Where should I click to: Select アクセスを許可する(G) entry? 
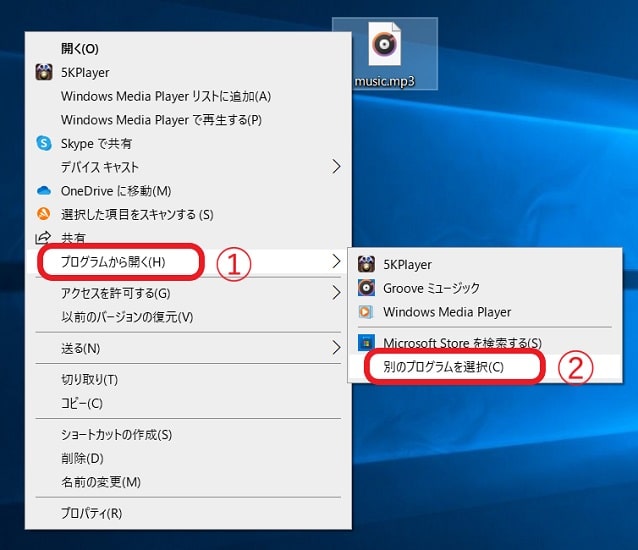click(x=188, y=293)
